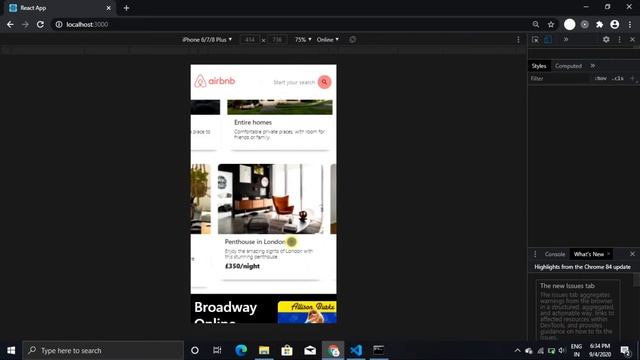
Task: Click the site information icon in address bar
Action: click(x=59, y=24)
